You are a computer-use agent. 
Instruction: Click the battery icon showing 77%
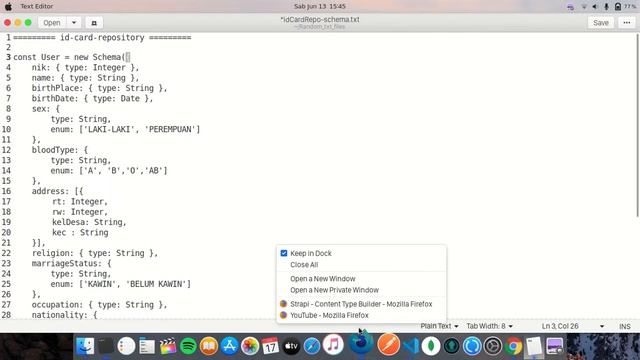[x=618, y=6]
